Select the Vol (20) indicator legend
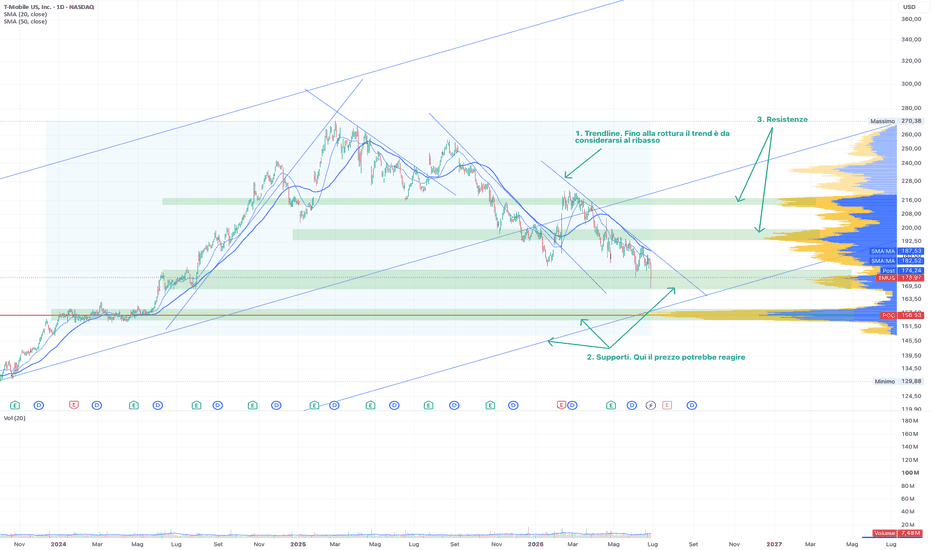This screenshot has height=550, width=932. (14, 418)
